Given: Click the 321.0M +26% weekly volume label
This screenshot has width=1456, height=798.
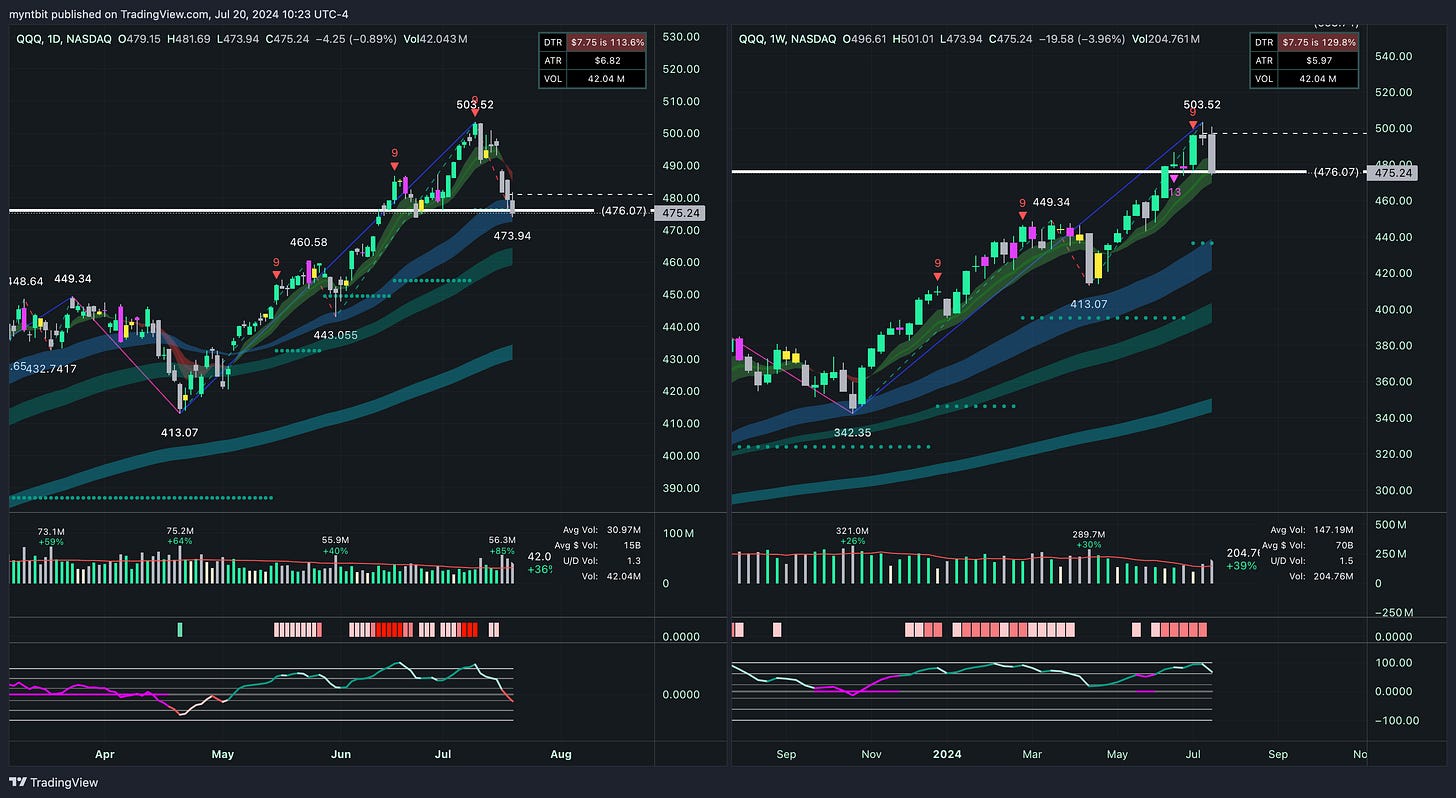Looking at the screenshot, I should [853, 537].
